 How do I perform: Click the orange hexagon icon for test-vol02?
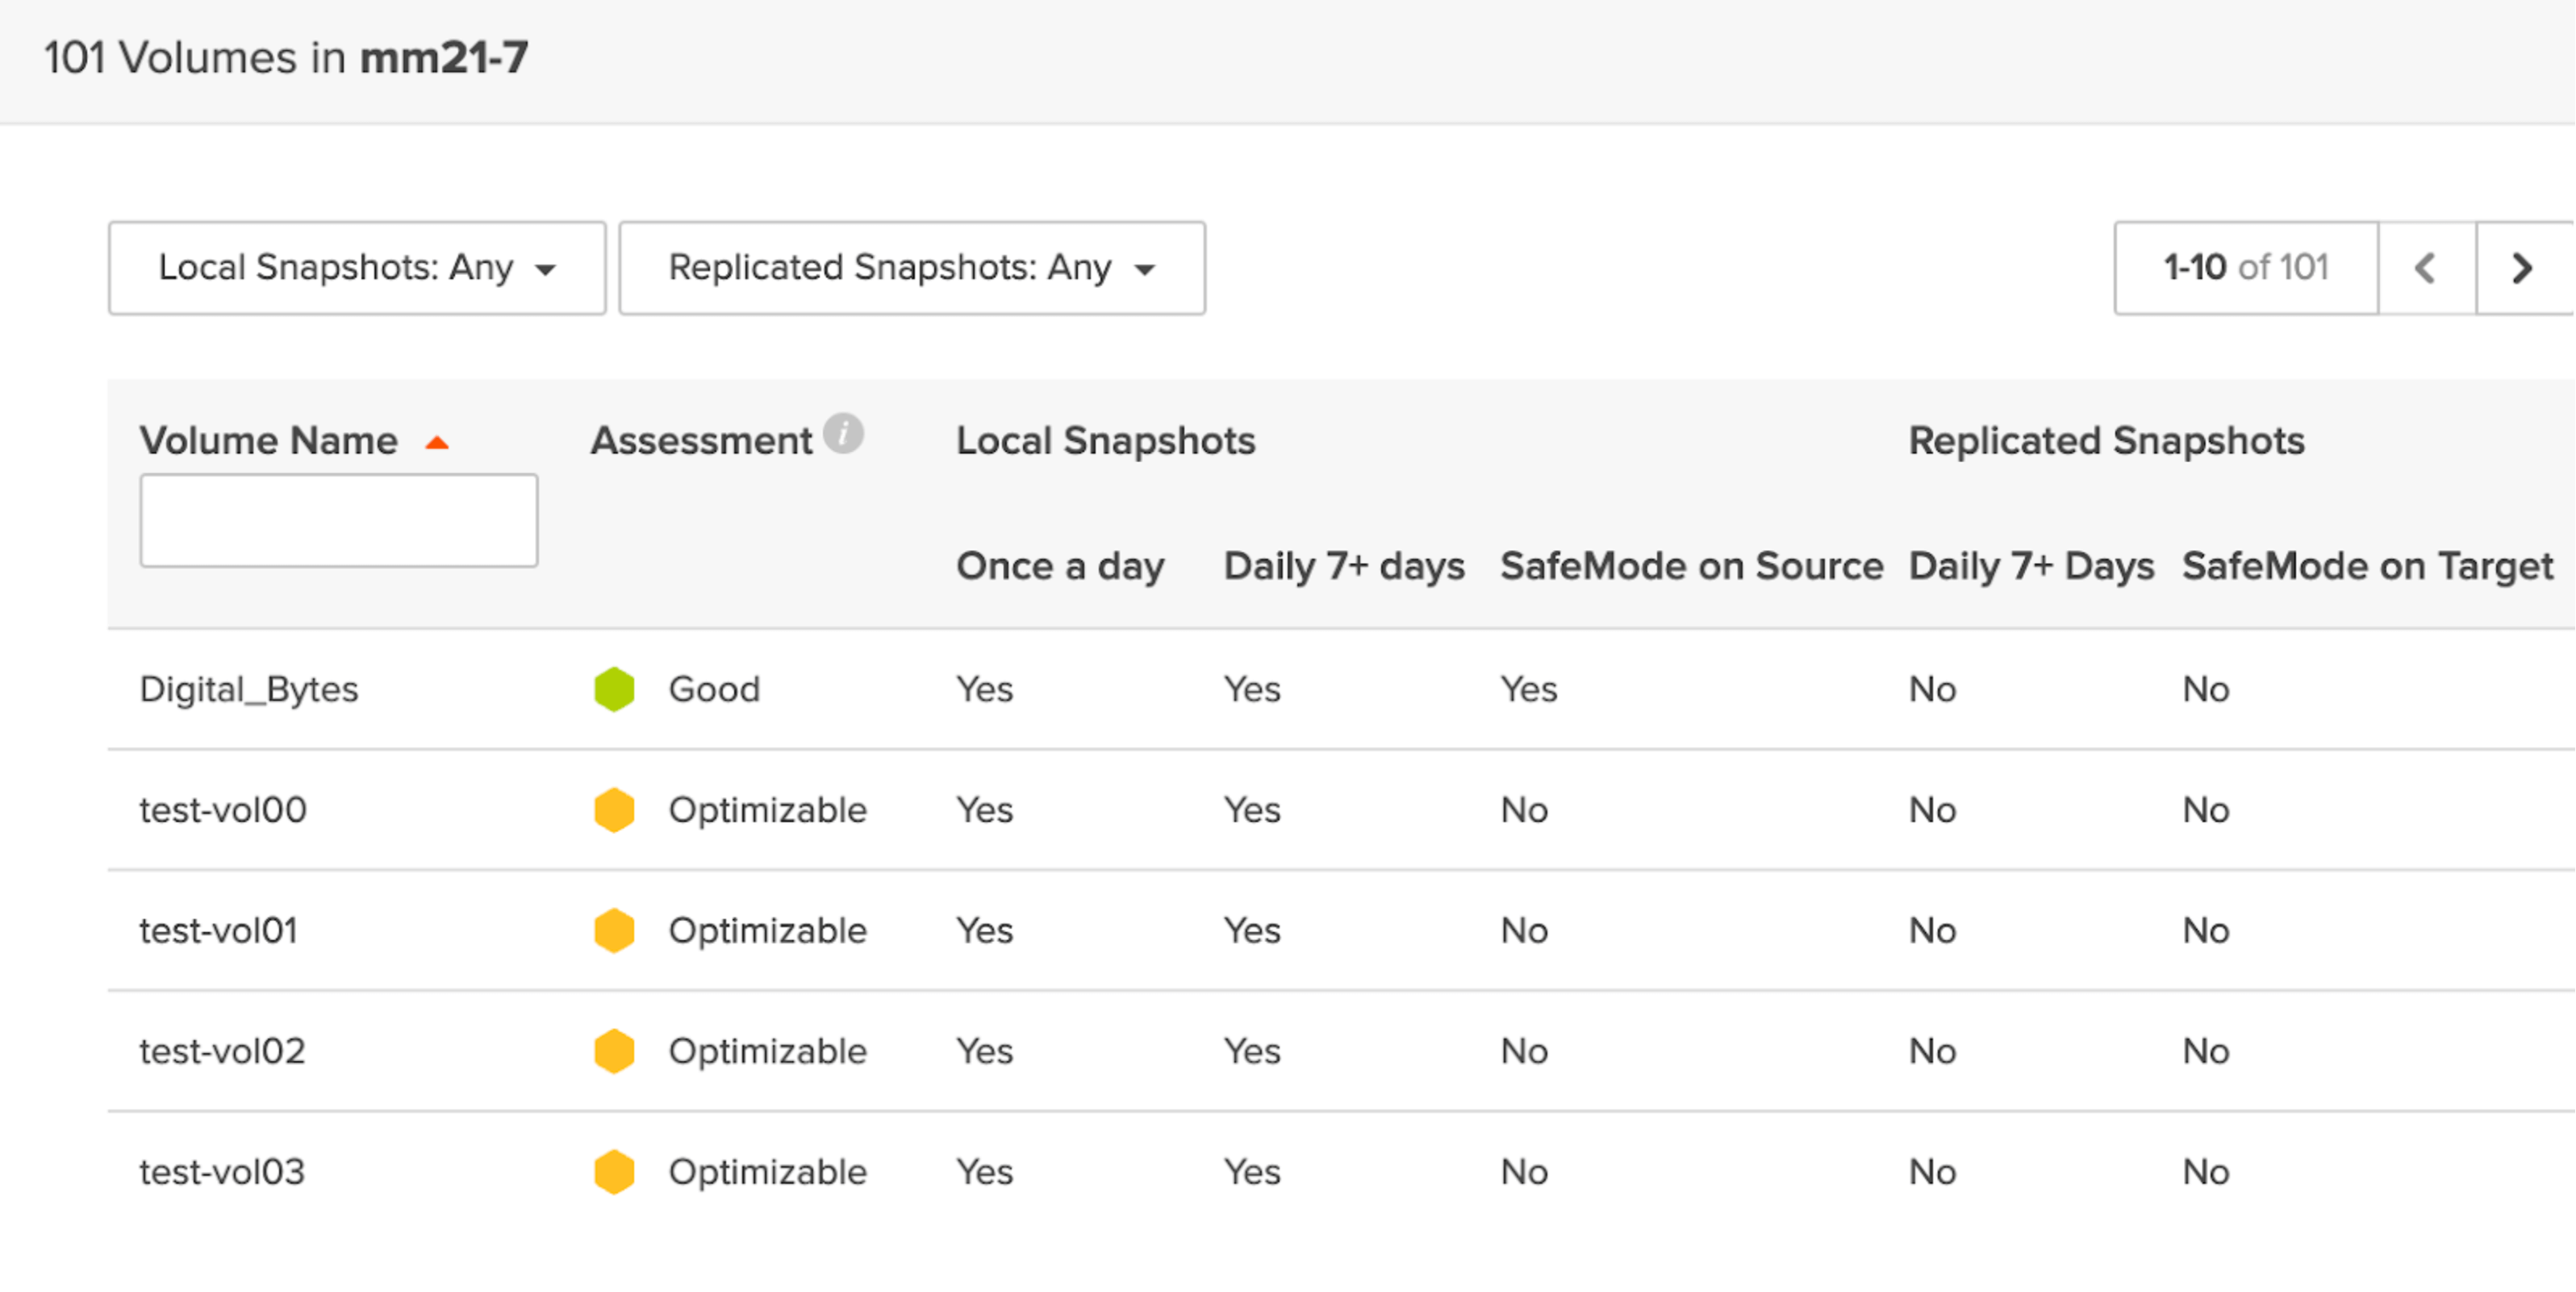[614, 1052]
